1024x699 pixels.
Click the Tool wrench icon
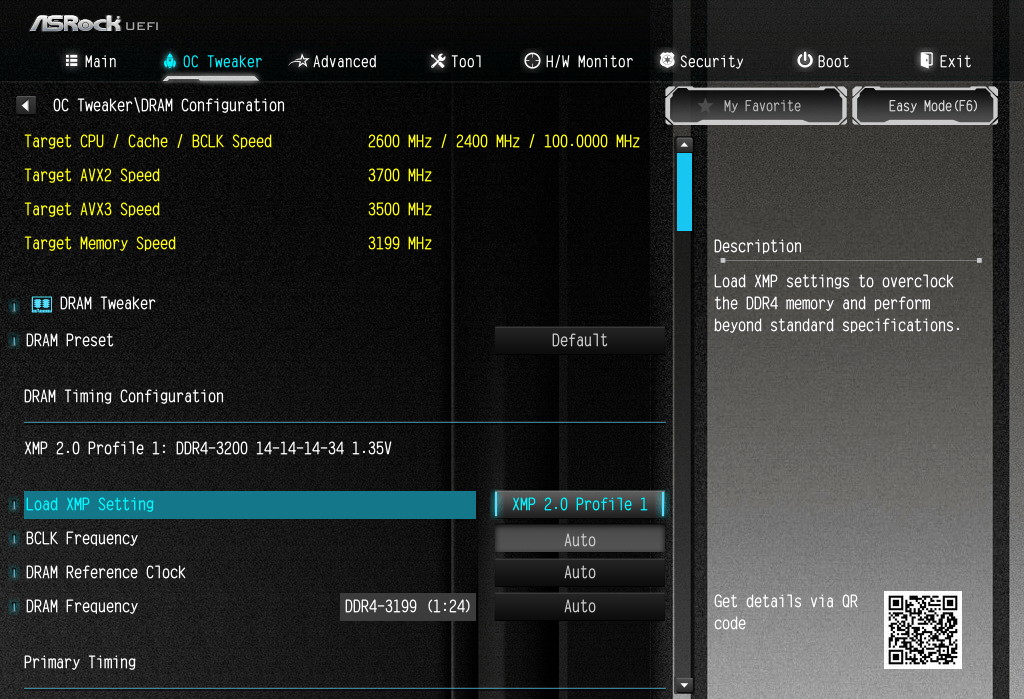438,61
